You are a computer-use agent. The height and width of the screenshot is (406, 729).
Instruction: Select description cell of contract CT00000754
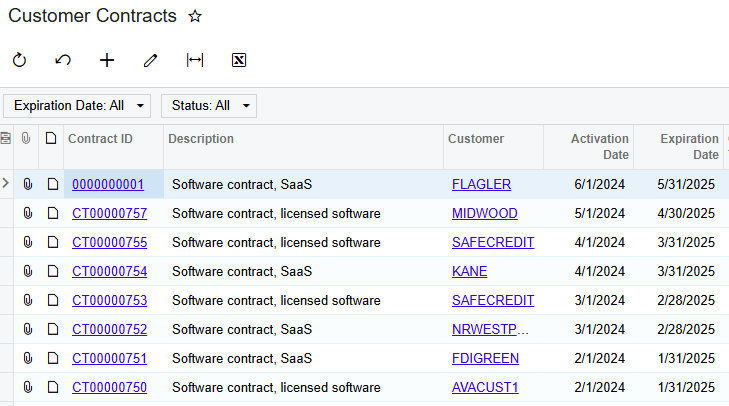tap(304, 272)
